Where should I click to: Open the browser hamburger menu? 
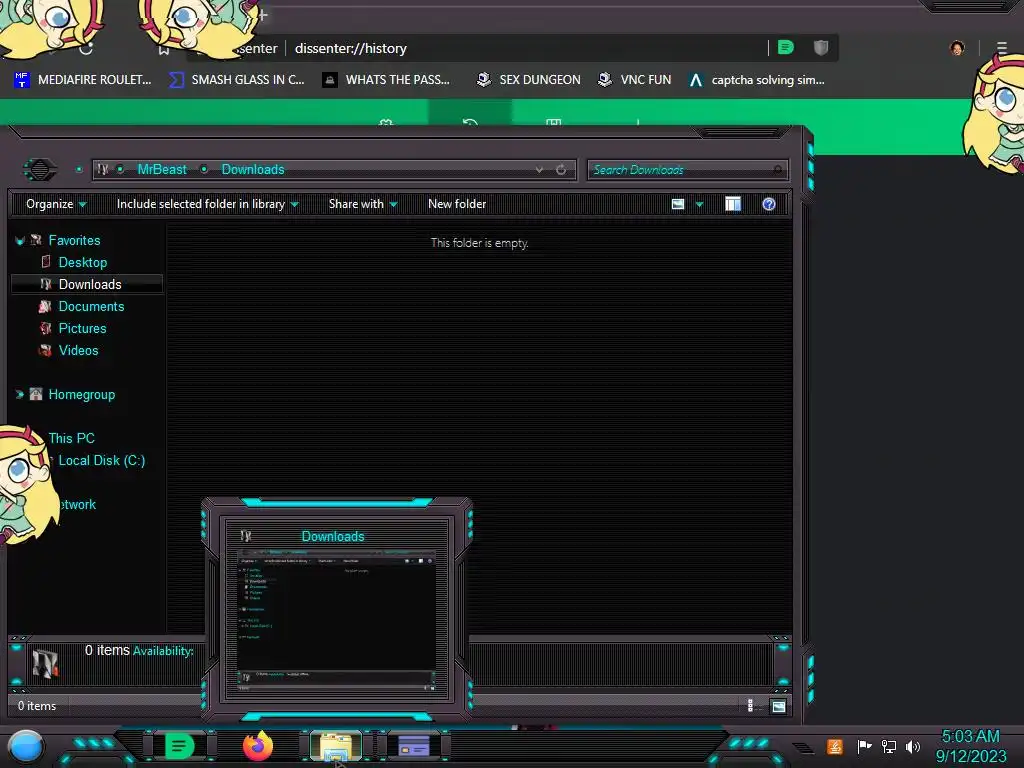(1002, 48)
